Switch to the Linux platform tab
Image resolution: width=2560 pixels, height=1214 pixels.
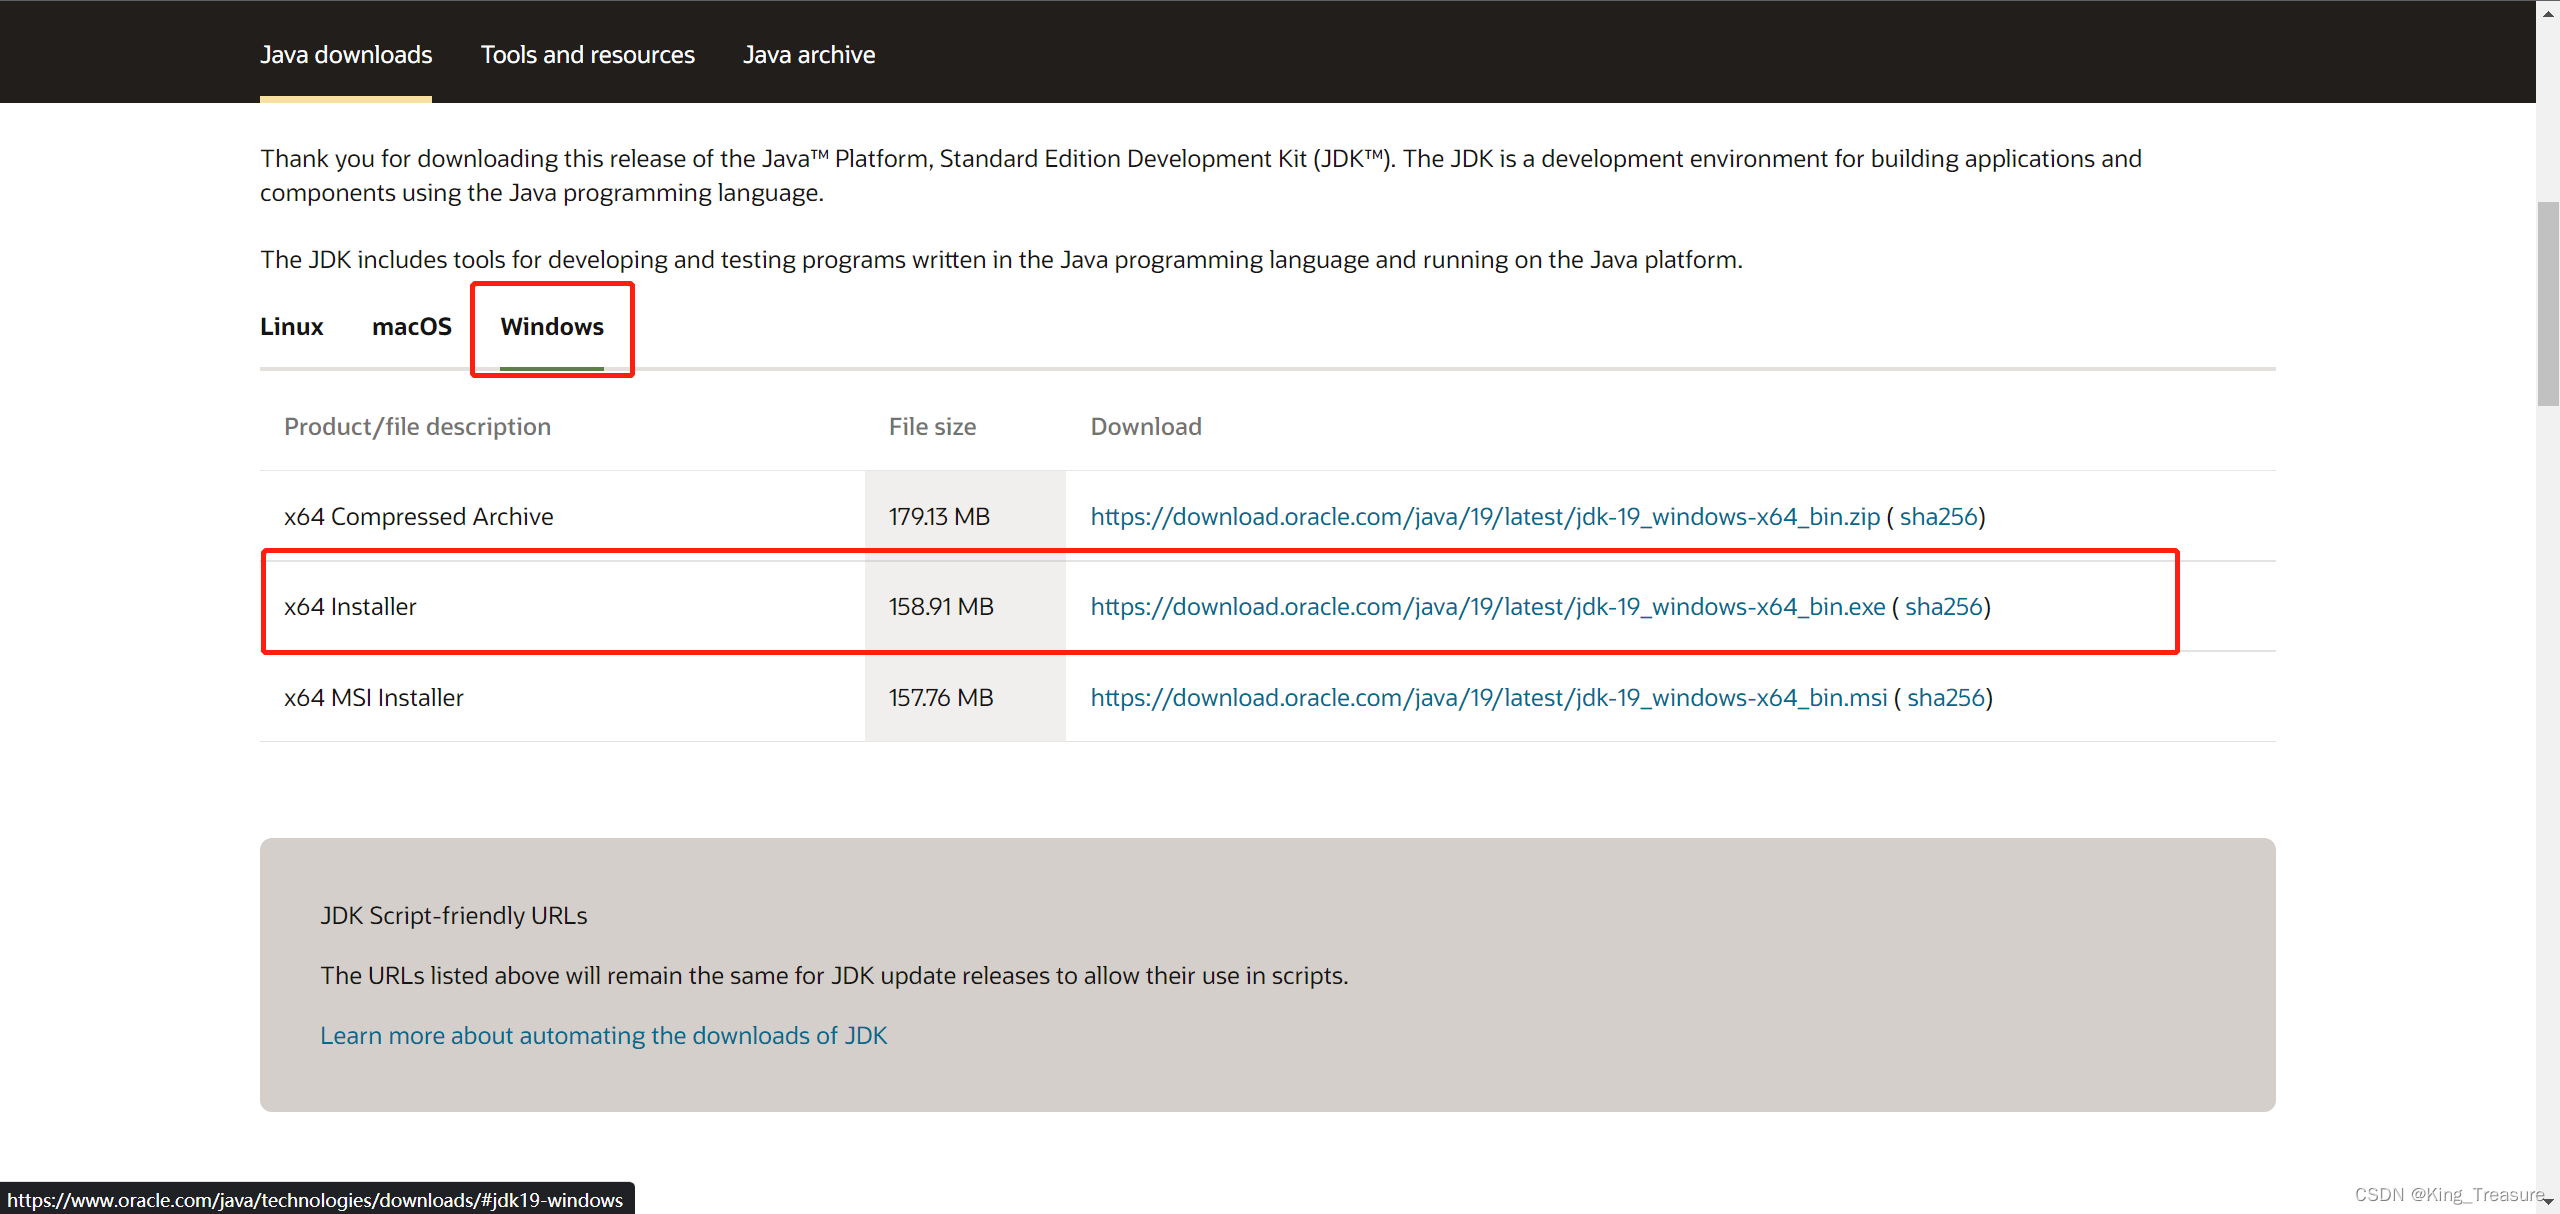tap(292, 327)
